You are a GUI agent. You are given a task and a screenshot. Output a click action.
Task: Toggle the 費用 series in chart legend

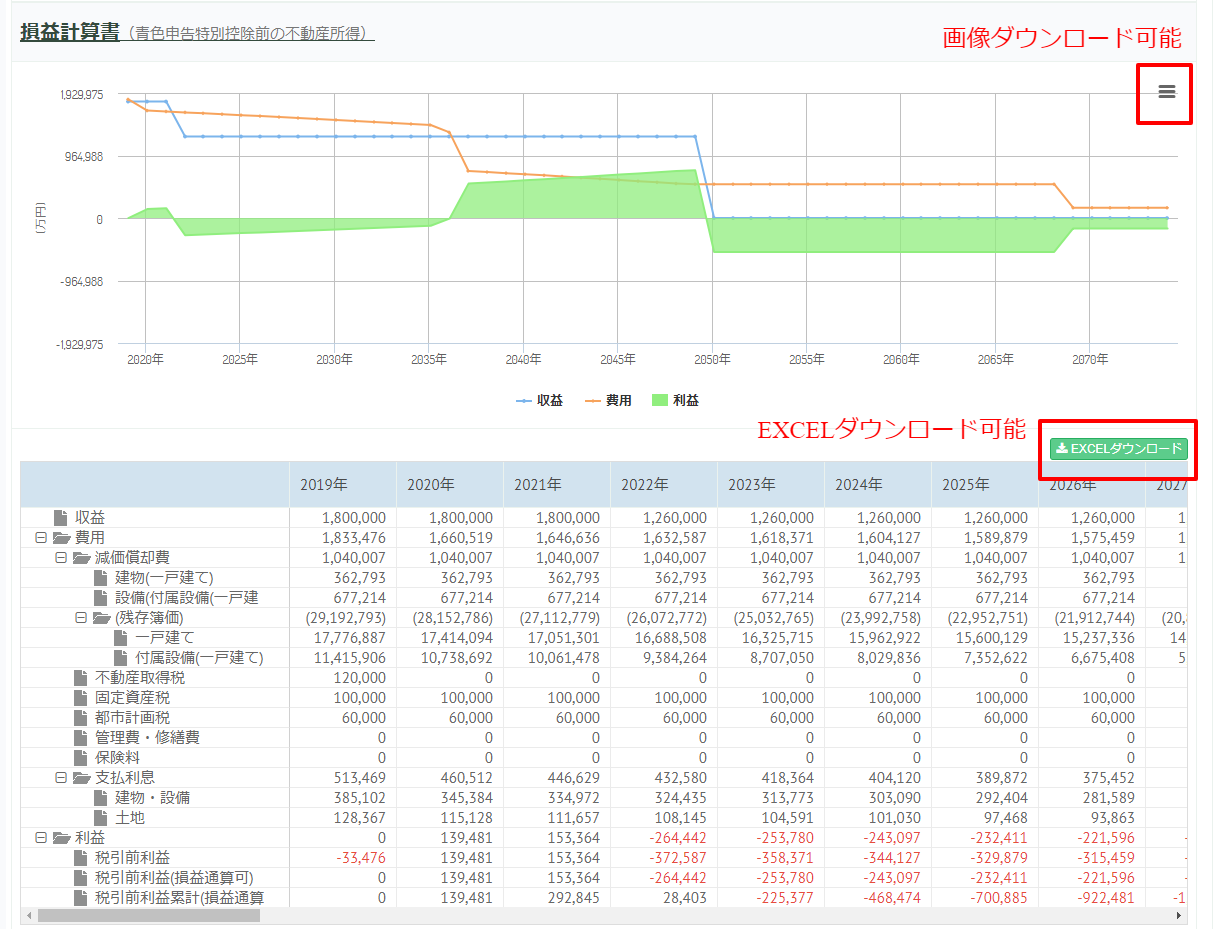[x=609, y=400]
